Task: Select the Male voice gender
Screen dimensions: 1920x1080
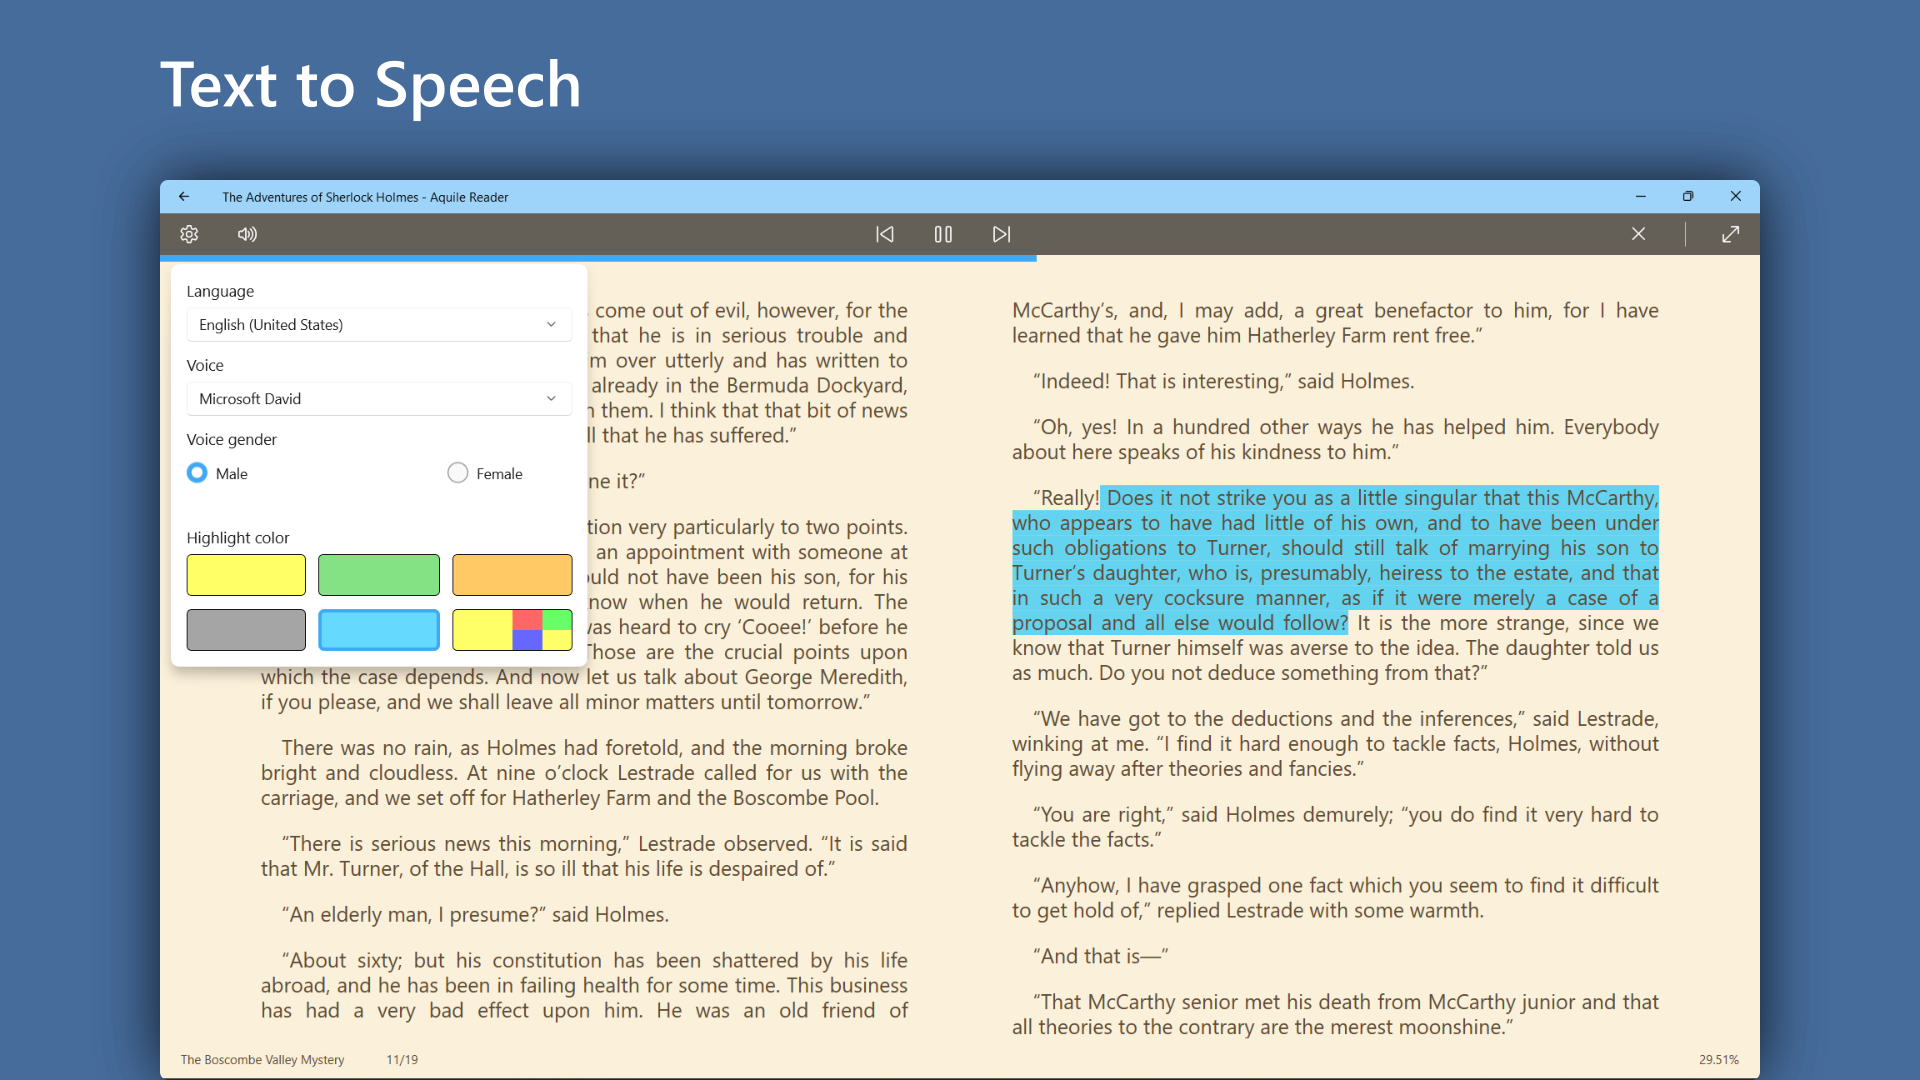Action: coord(196,473)
